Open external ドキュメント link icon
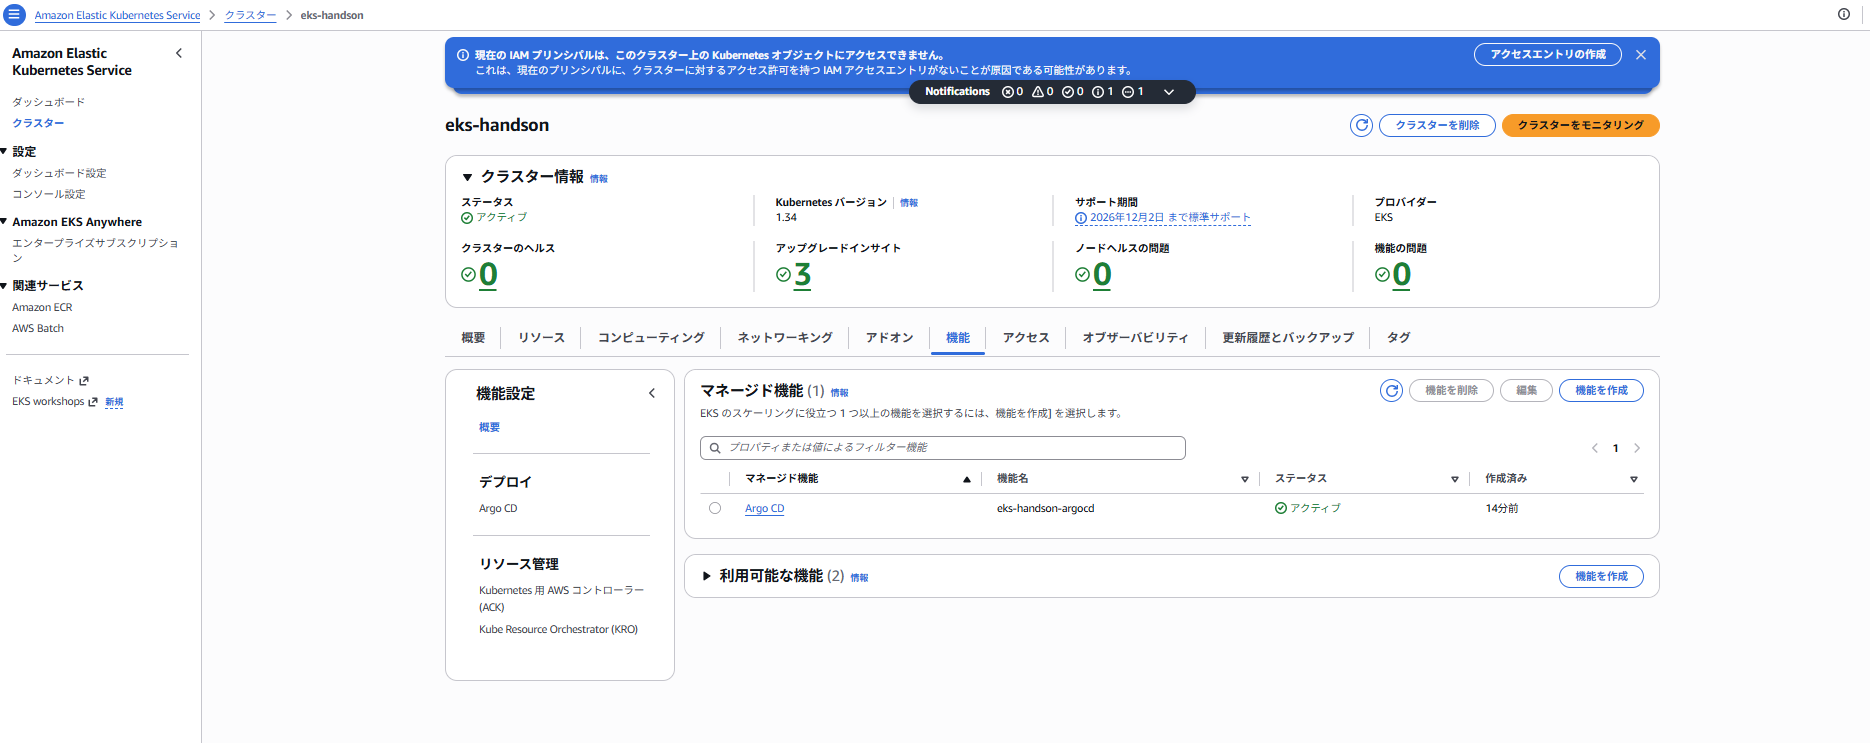This screenshot has width=1870, height=743. [x=84, y=381]
